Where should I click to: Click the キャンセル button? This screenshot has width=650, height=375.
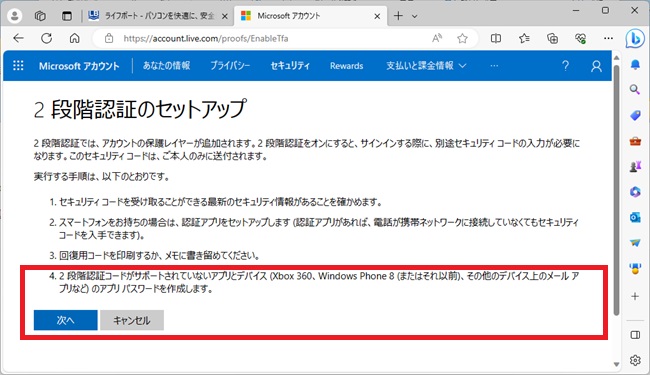(x=132, y=320)
